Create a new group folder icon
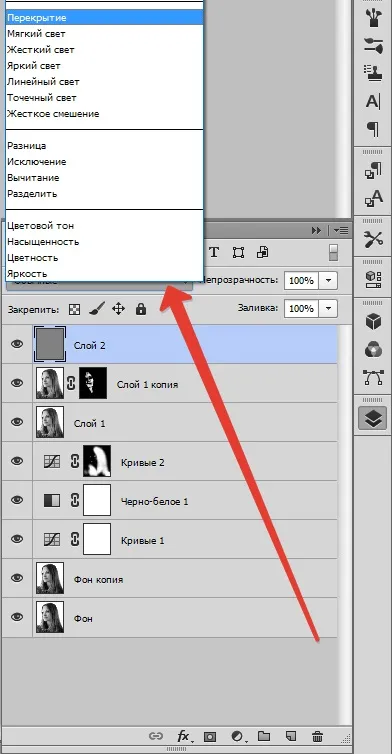 pyautogui.click(x=263, y=736)
